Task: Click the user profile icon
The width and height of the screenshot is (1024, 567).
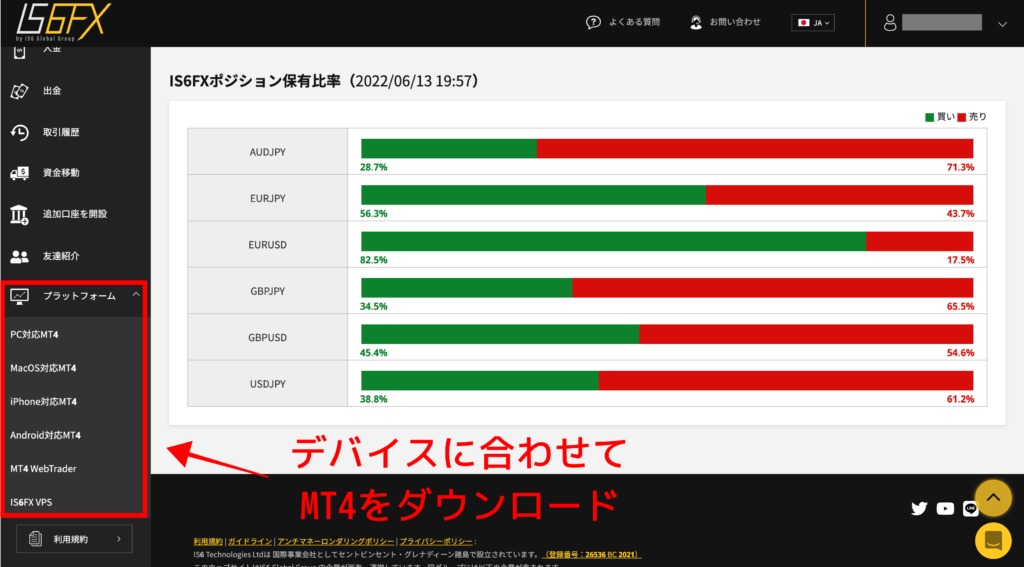Action: 889,23
